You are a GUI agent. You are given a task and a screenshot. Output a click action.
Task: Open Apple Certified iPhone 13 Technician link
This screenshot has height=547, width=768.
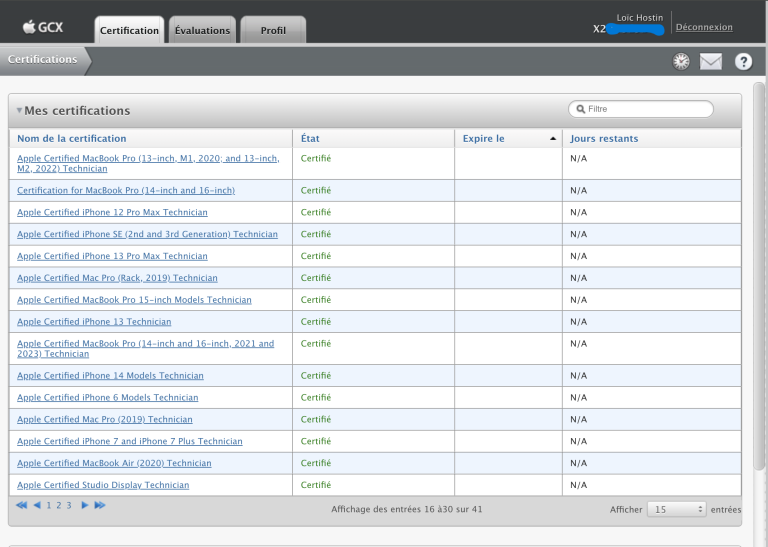[x=94, y=322]
